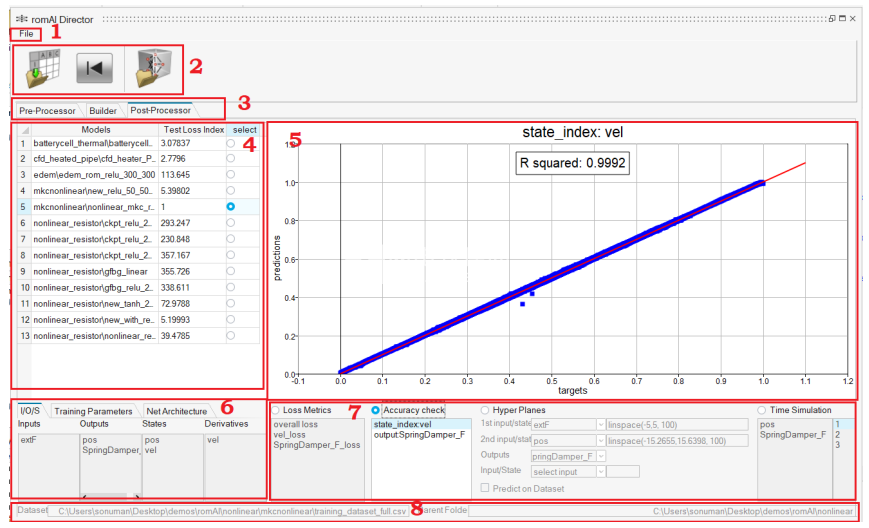Open the Net Architecture tab
This screenshot has width=869, height=528.
coord(176,411)
